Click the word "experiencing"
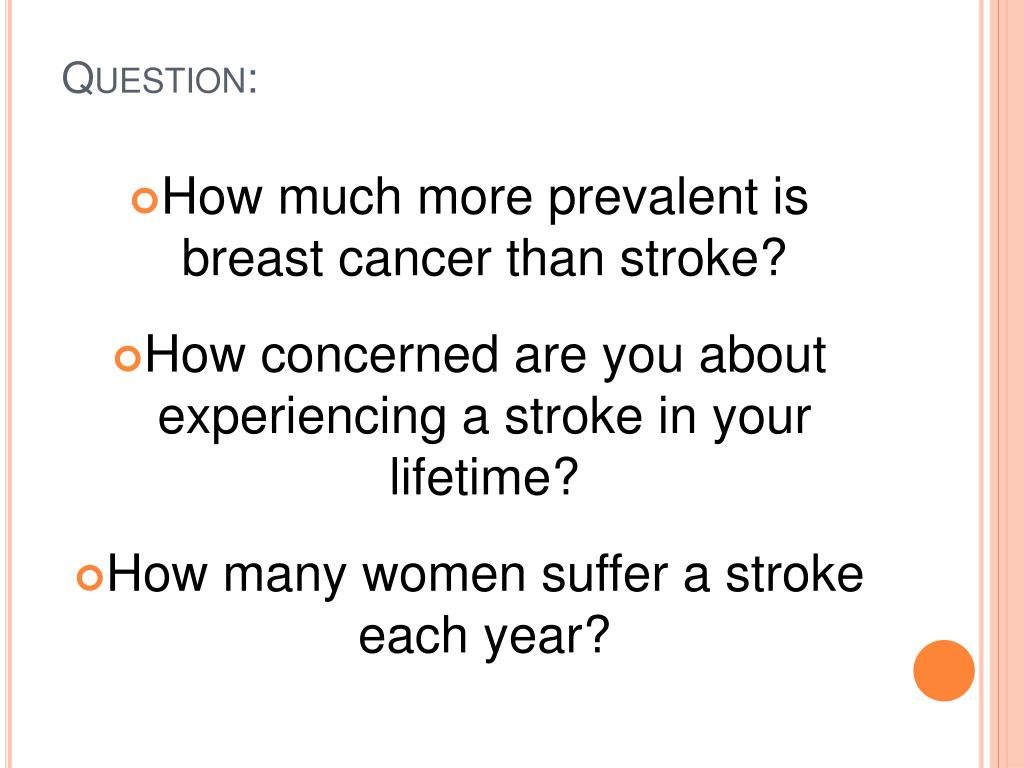Screen dimensions: 1024x768 click(302, 418)
